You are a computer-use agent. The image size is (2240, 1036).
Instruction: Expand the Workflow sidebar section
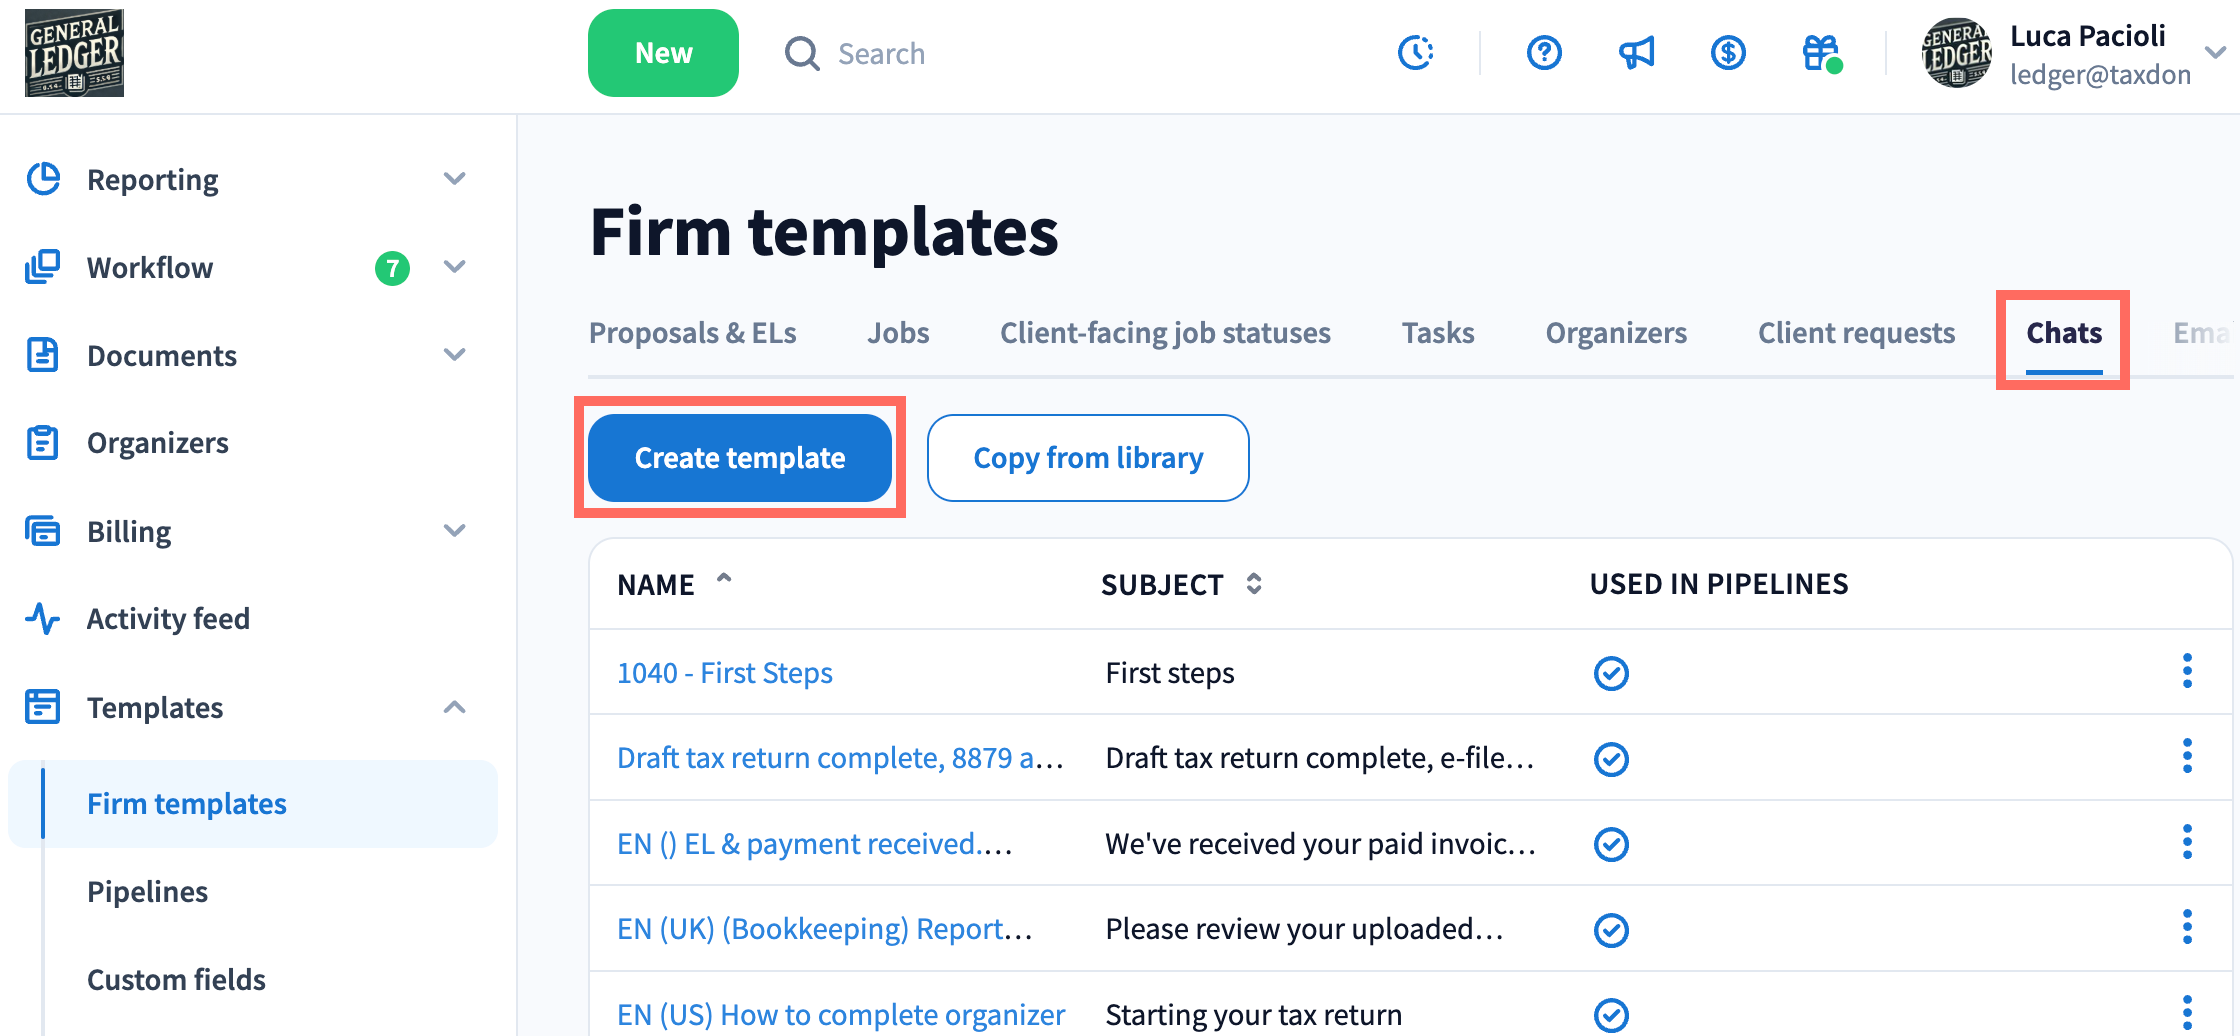point(454,267)
